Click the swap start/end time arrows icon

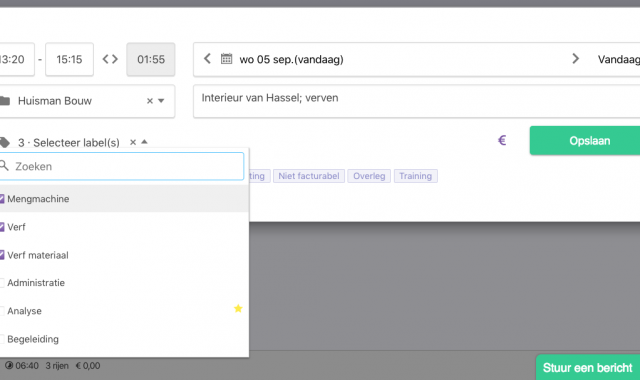(110, 59)
